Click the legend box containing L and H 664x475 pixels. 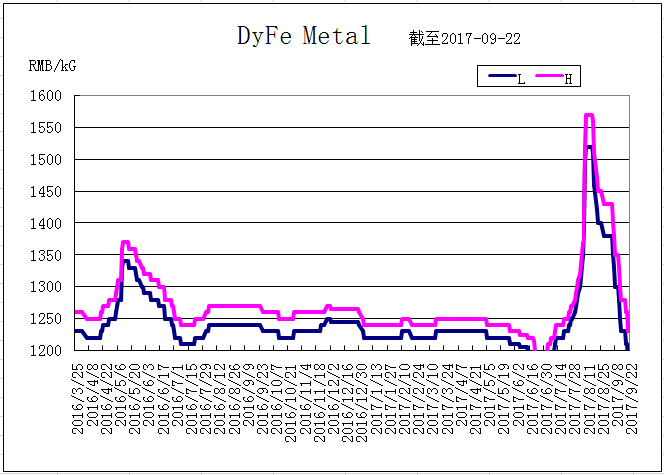click(x=529, y=76)
